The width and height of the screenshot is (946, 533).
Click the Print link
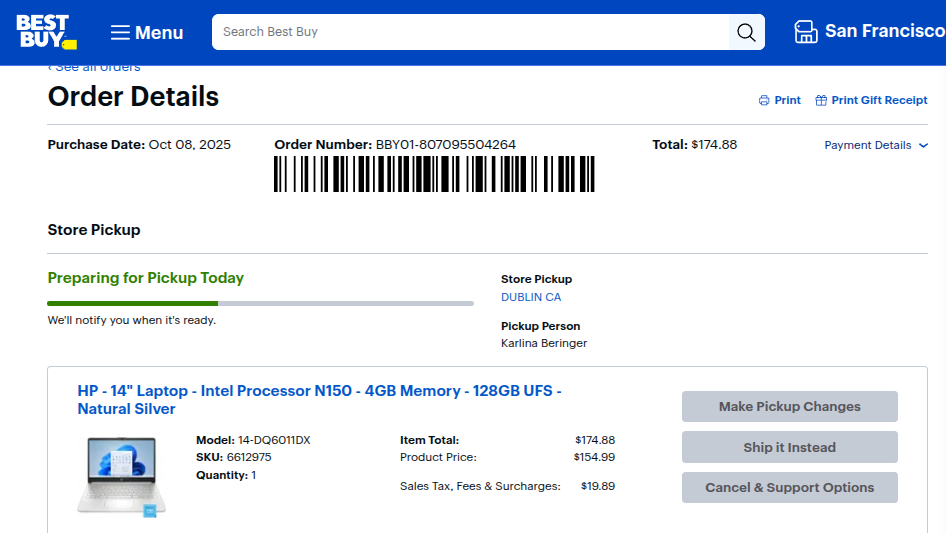(779, 100)
